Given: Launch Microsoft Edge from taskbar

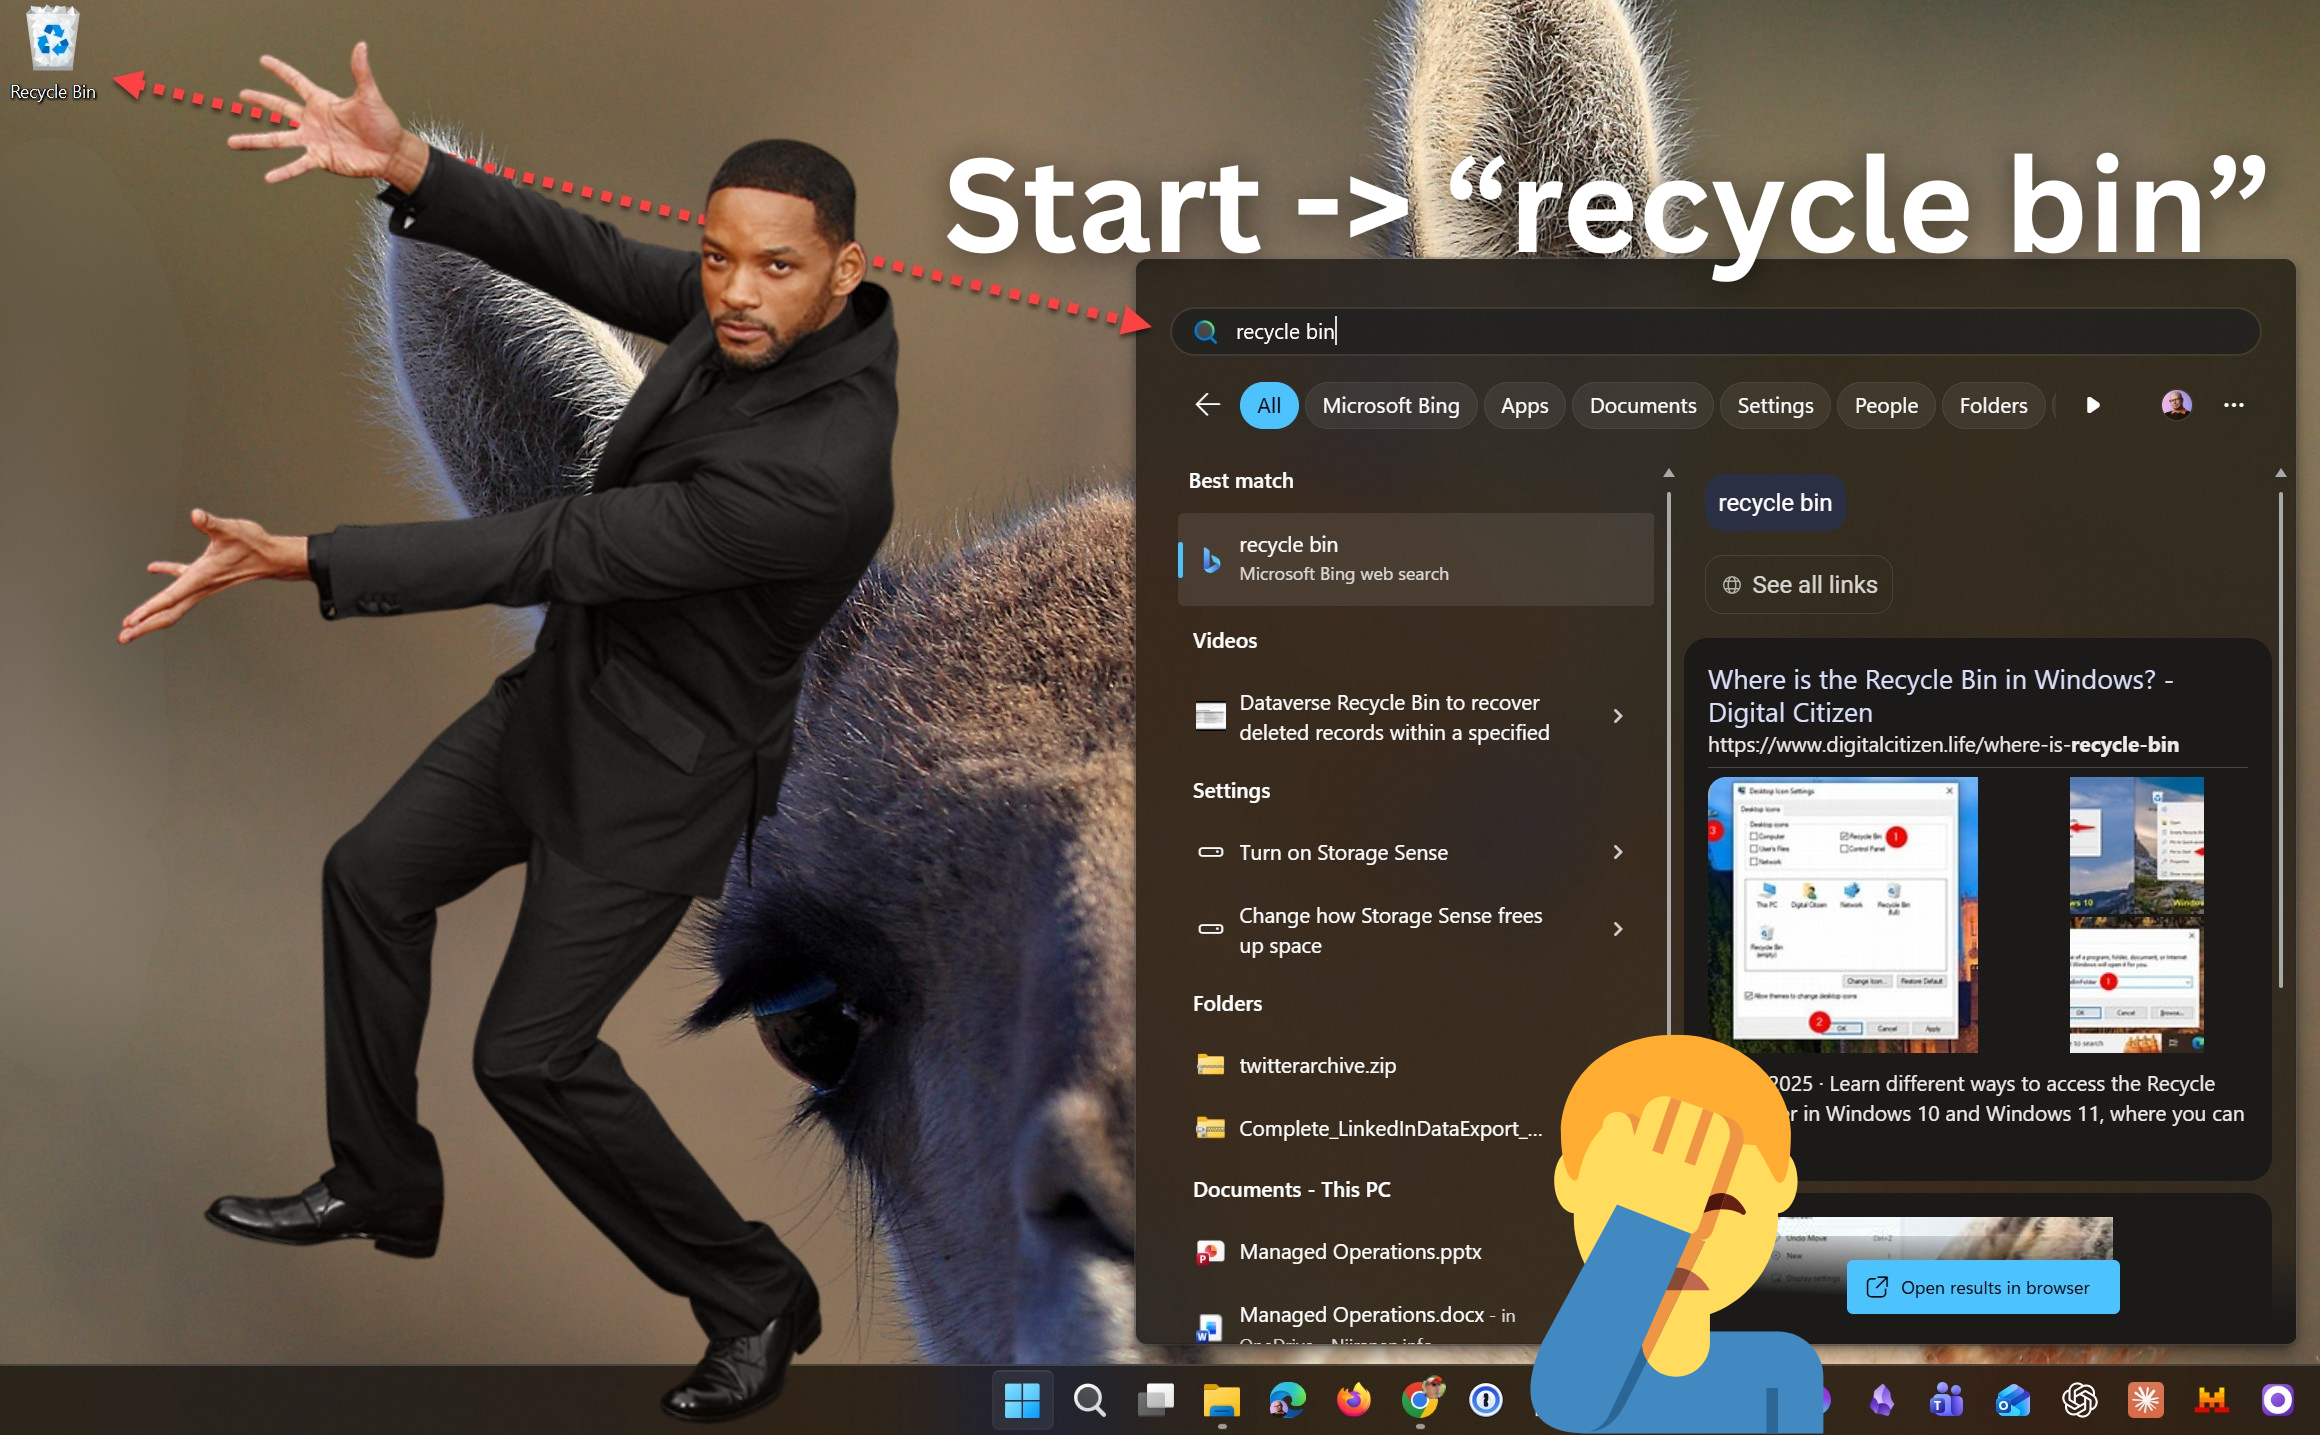Looking at the screenshot, I should 1287,1400.
